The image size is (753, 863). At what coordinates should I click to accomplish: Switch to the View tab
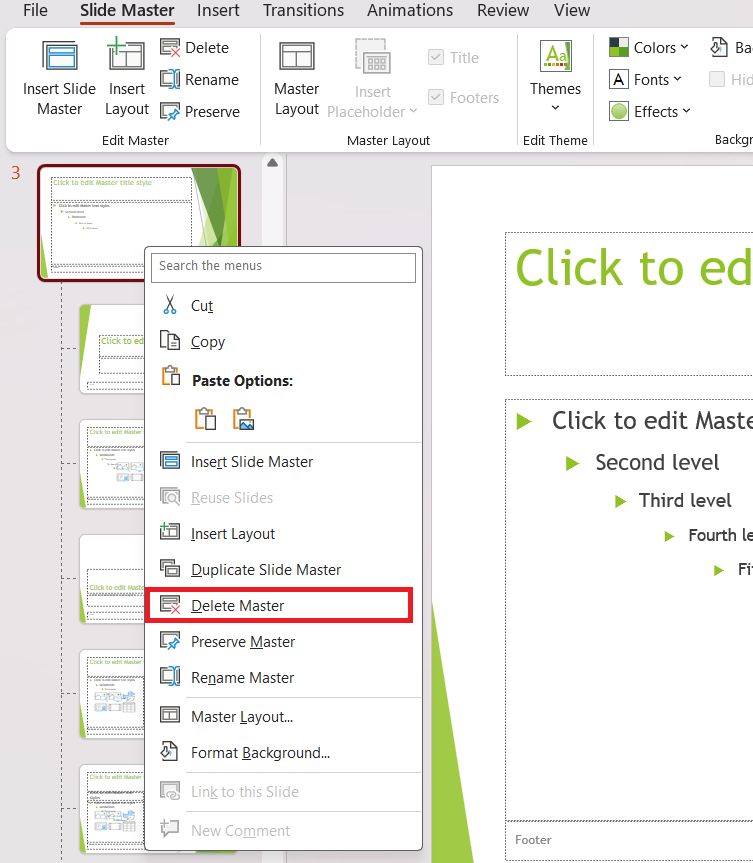click(572, 10)
